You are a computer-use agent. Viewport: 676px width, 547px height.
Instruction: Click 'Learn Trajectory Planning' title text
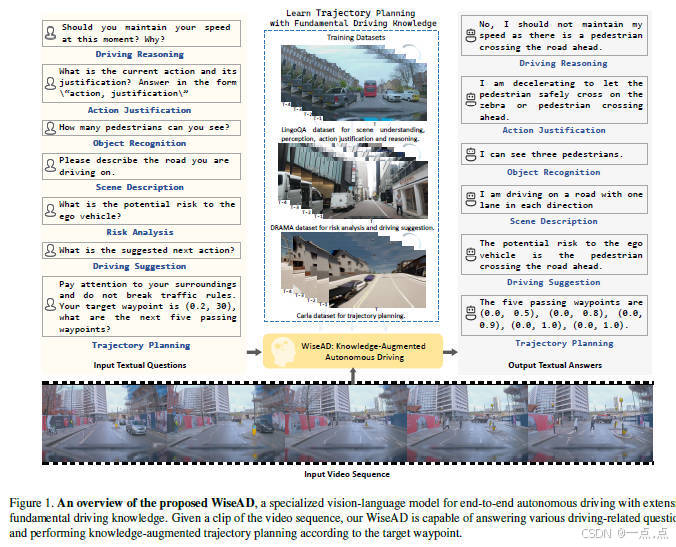click(351, 13)
